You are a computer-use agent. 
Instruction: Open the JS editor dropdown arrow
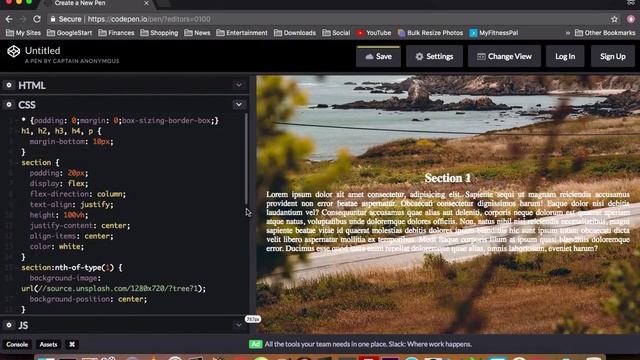coord(239,325)
